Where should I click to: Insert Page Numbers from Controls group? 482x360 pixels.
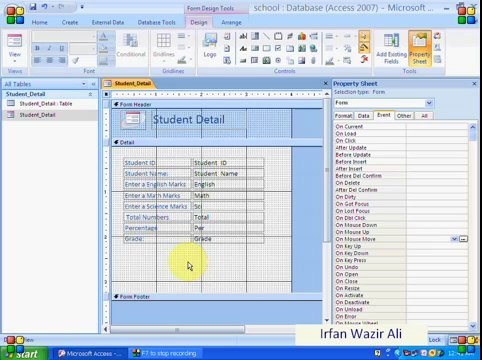click(227, 49)
